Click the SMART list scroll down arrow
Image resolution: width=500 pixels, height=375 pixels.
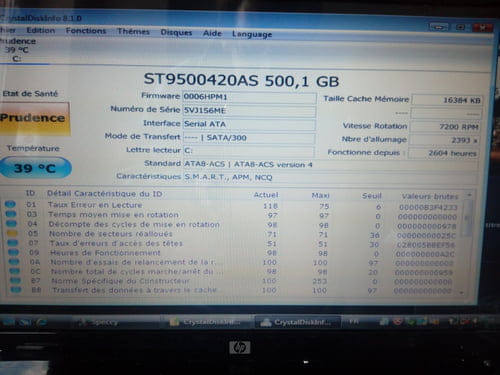(x=462, y=293)
